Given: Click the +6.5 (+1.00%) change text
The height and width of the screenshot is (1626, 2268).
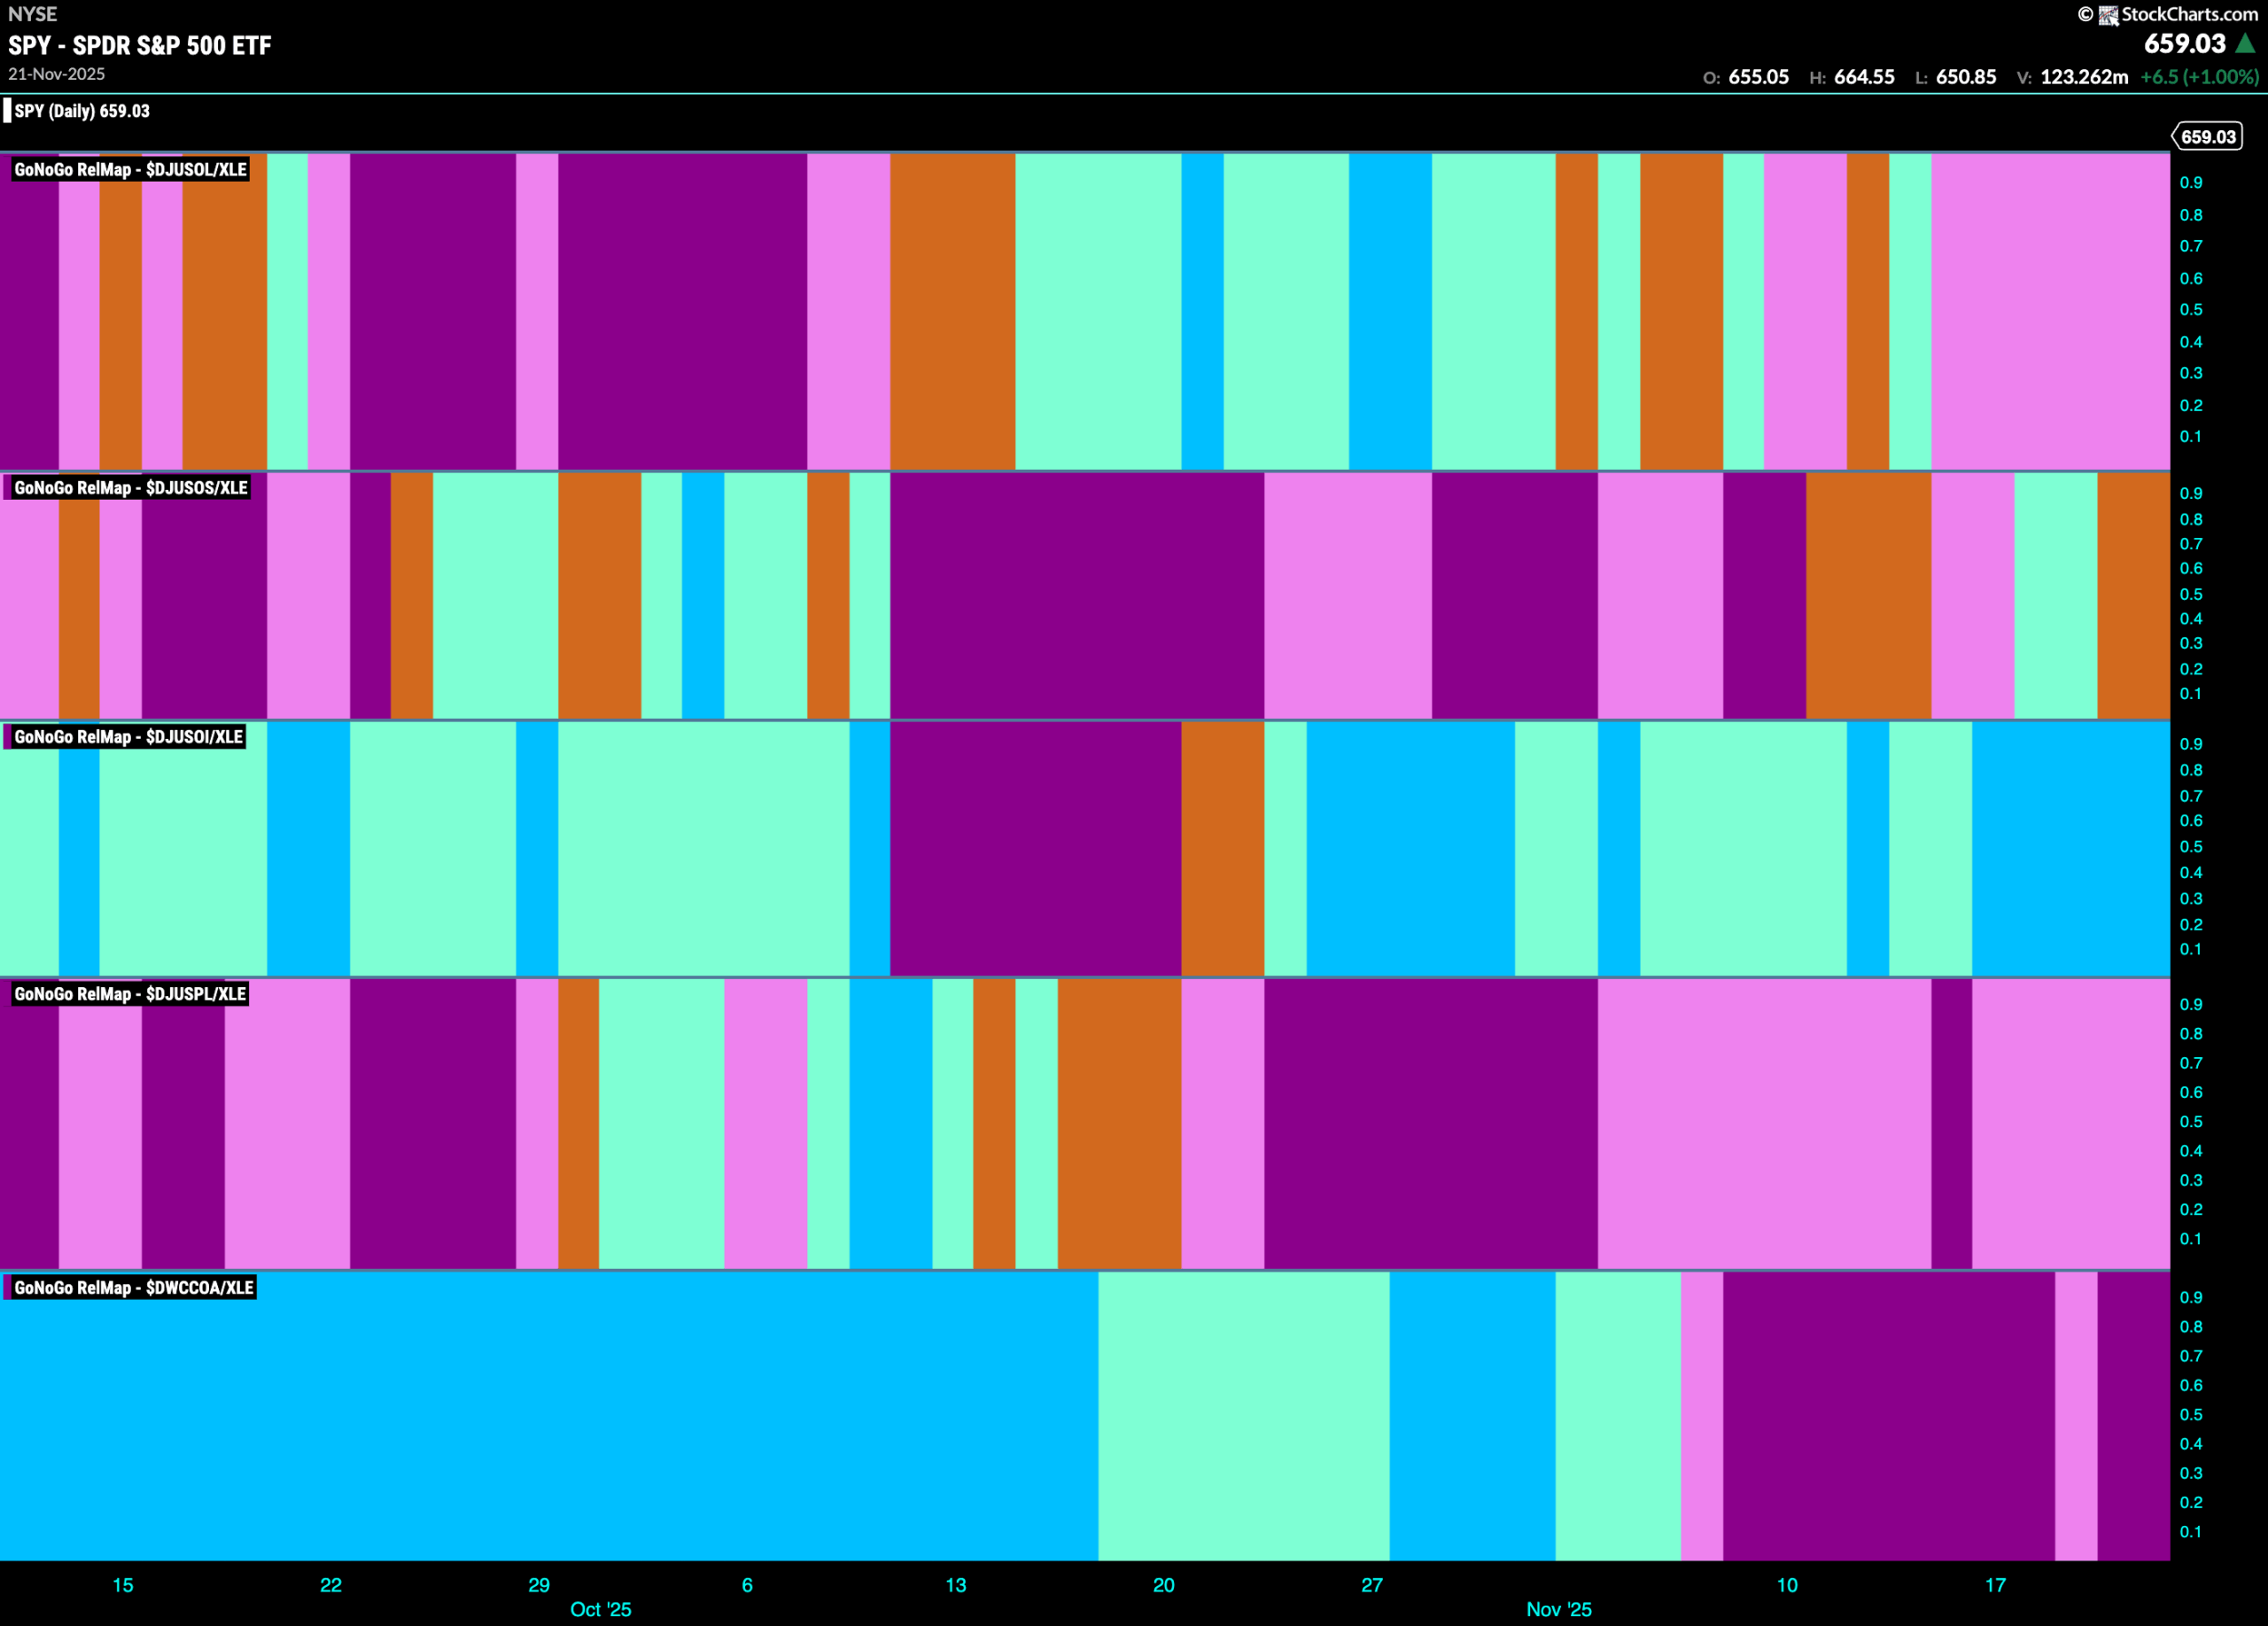Looking at the screenshot, I should [x=2199, y=77].
